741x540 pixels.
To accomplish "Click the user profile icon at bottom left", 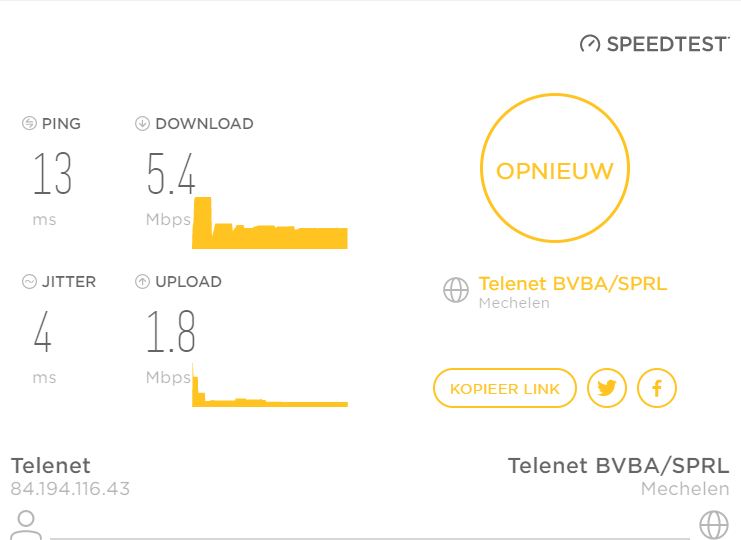I will coord(26,524).
